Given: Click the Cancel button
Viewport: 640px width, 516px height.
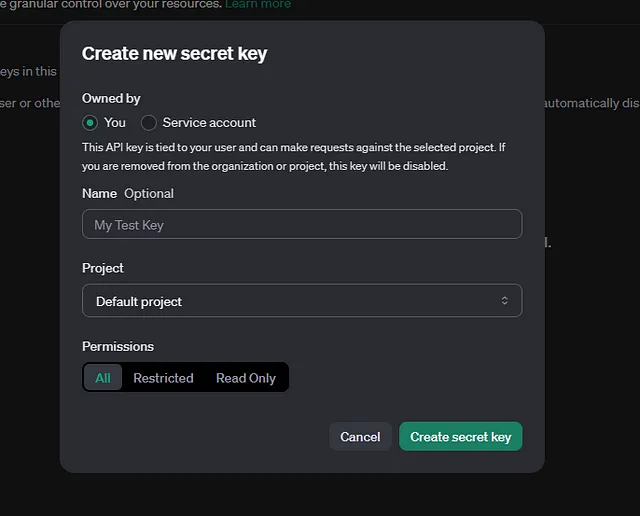Looking at the screenshot, I should pyautogui.click(x=360, y=436).
